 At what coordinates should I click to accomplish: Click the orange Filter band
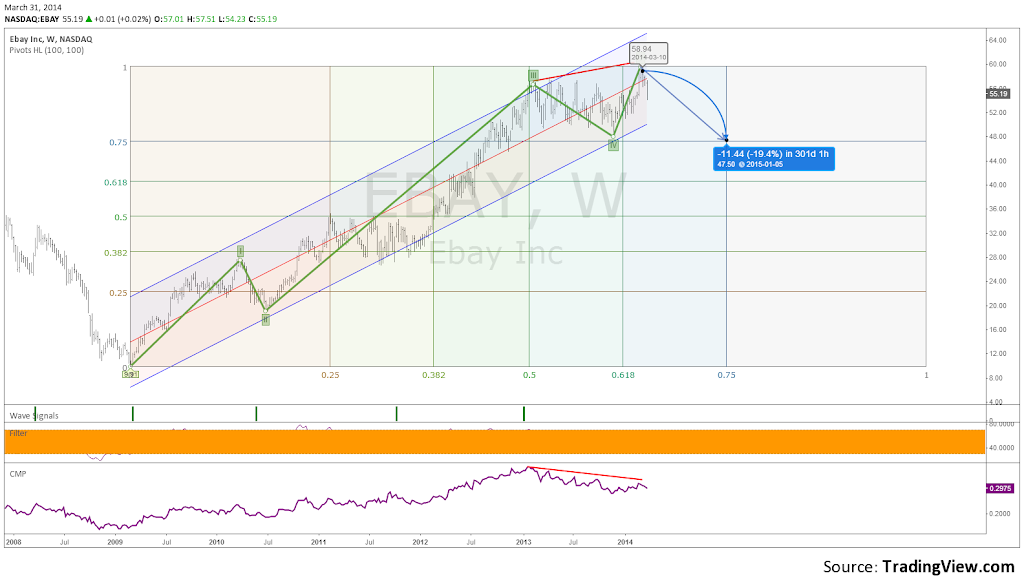pyautogui.click(x=494, y=442)
